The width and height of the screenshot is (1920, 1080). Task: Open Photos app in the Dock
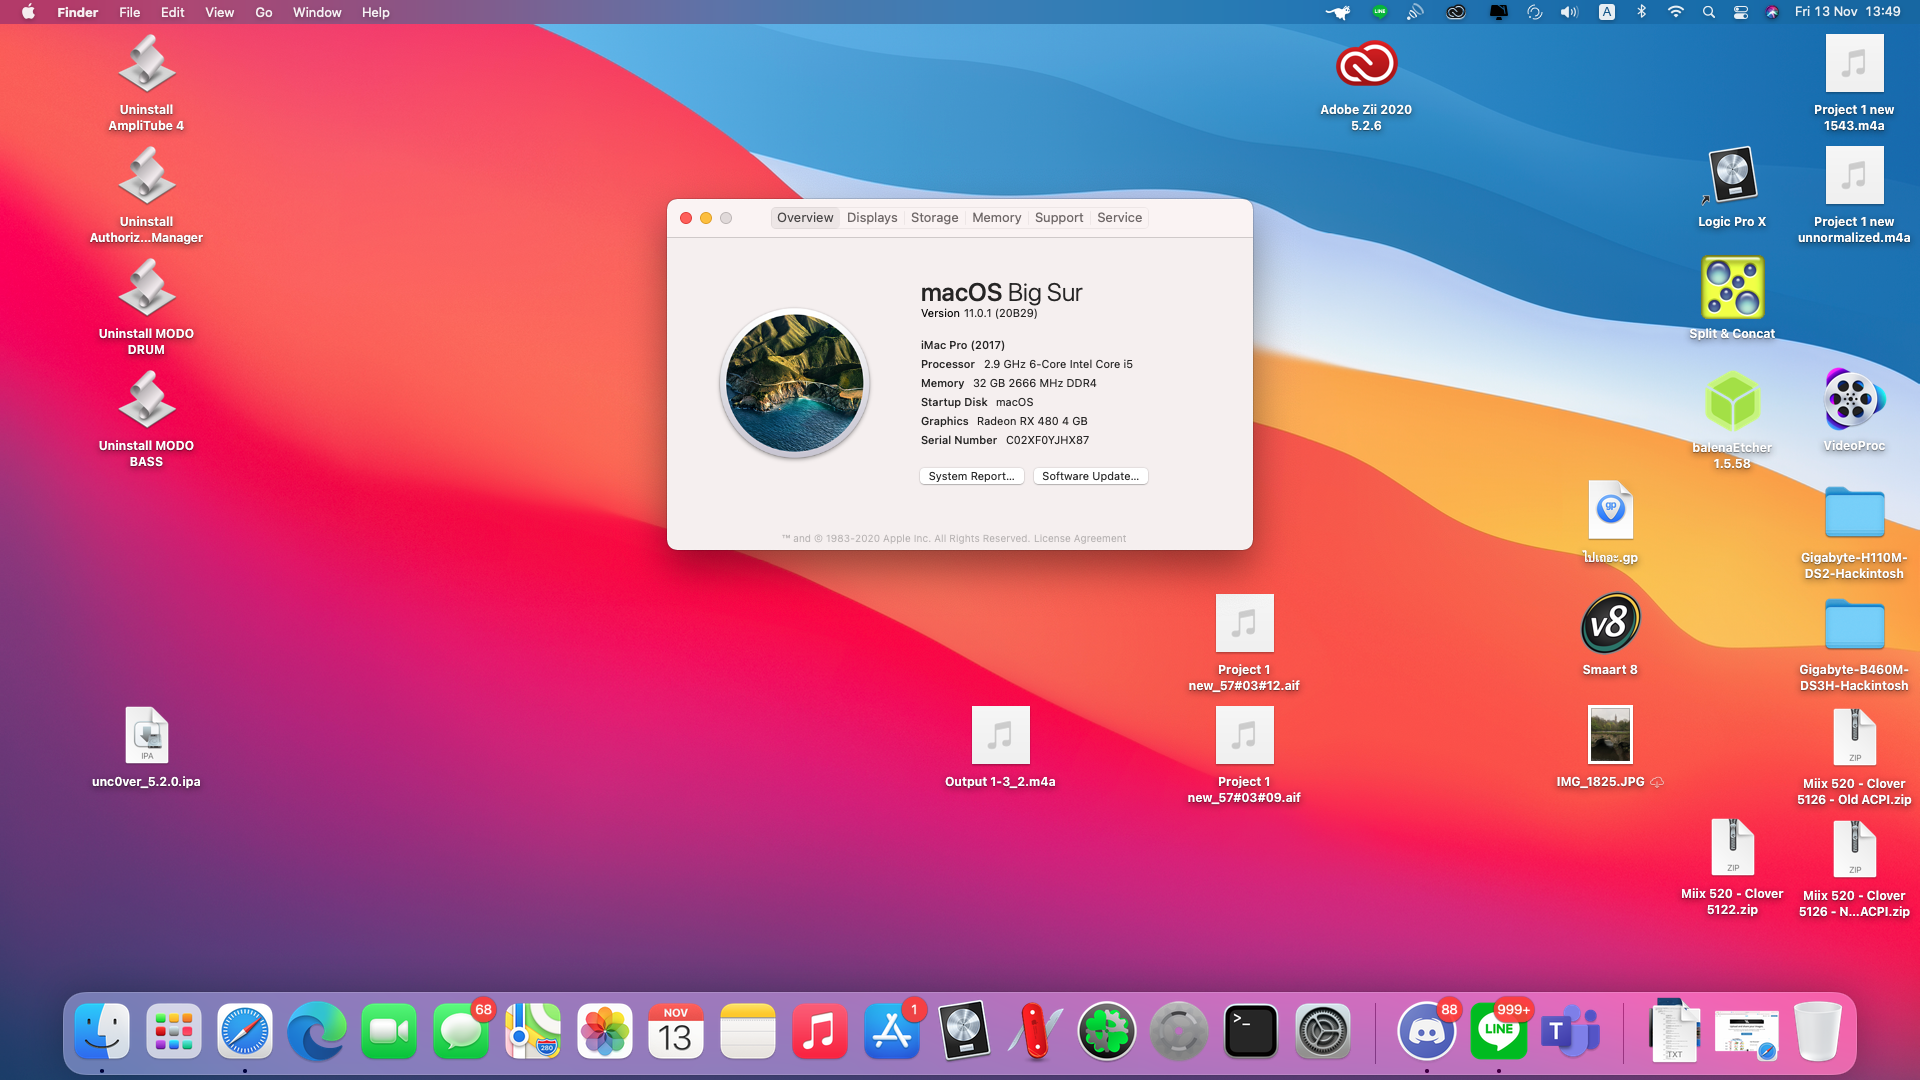click(x=605, y=1031)
